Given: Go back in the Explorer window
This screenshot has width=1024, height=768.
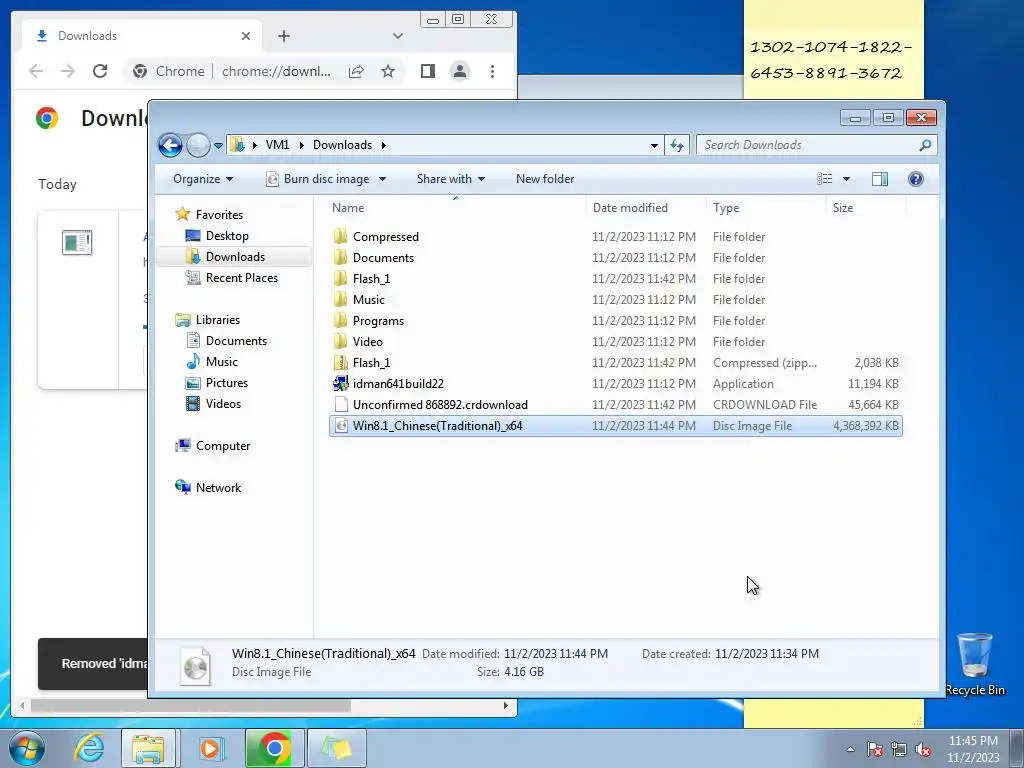Looking at the screenshot, I should (170, 145).
